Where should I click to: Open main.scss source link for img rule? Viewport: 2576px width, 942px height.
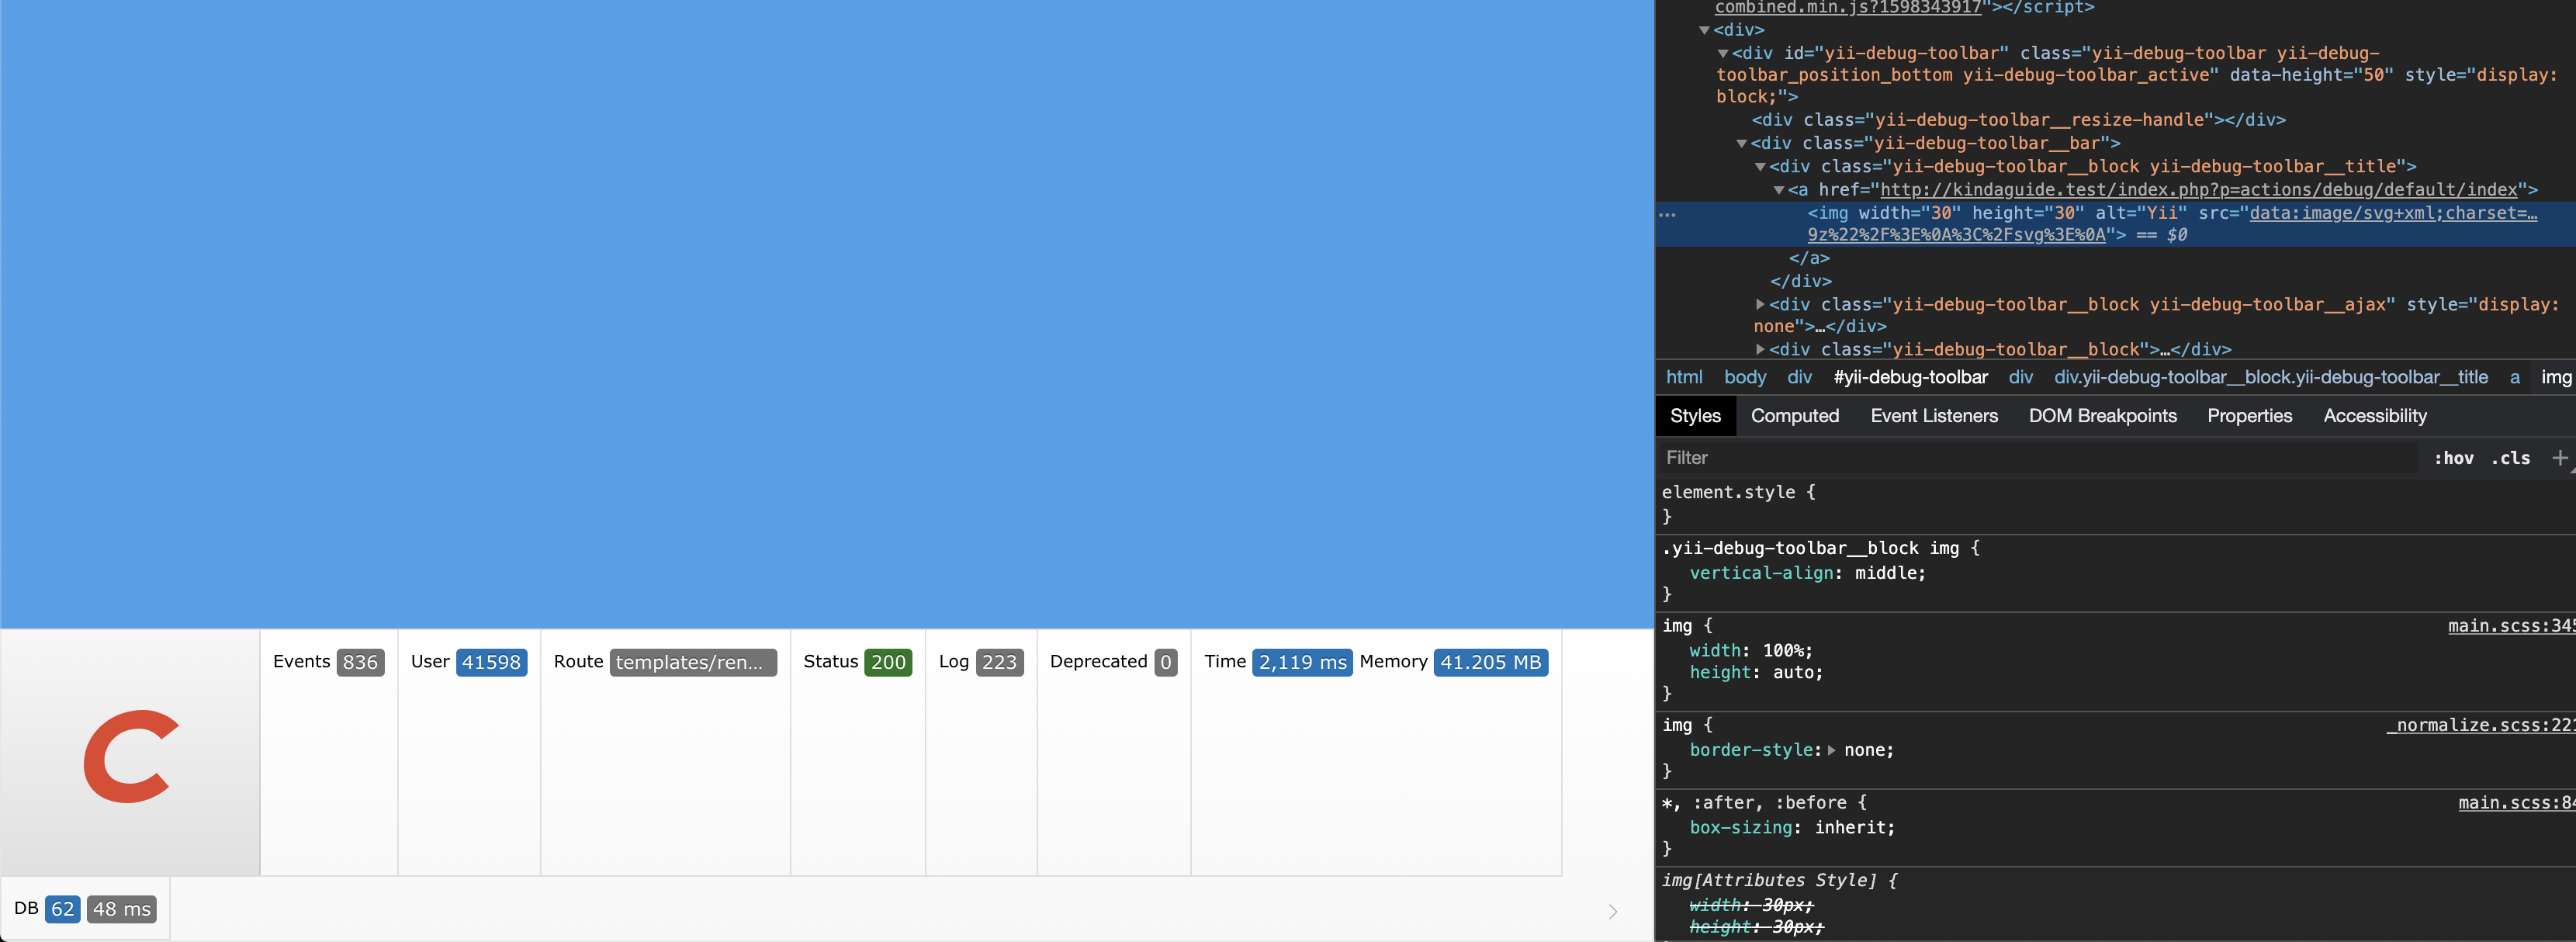pos(2511,626)
